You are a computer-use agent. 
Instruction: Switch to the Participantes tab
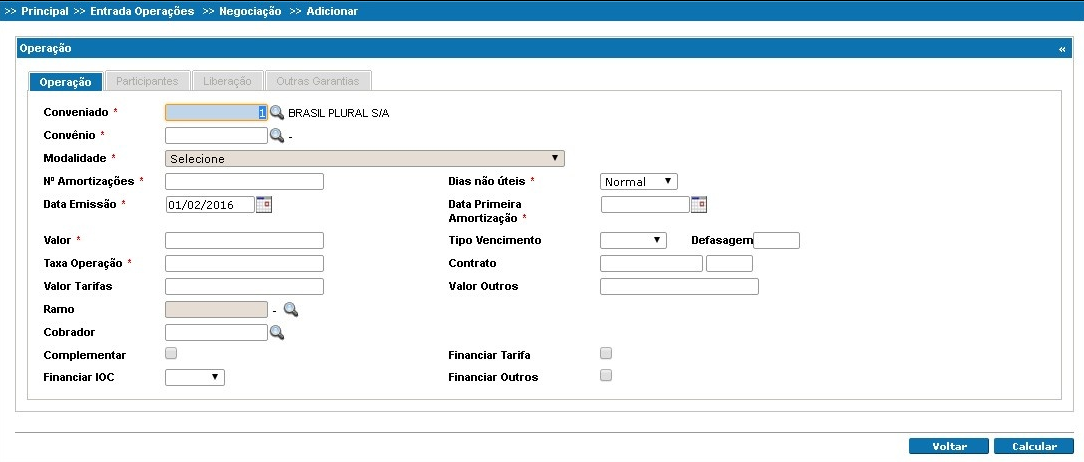[147, 81]
